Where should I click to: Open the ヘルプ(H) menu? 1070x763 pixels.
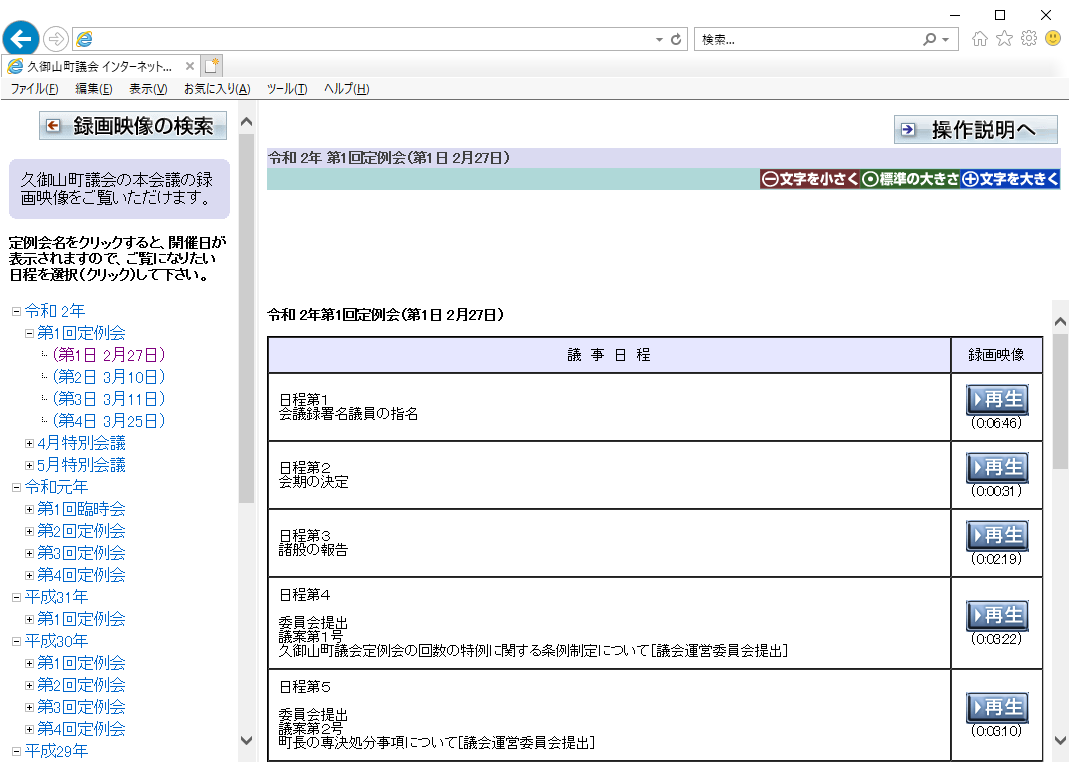point(346,89)
